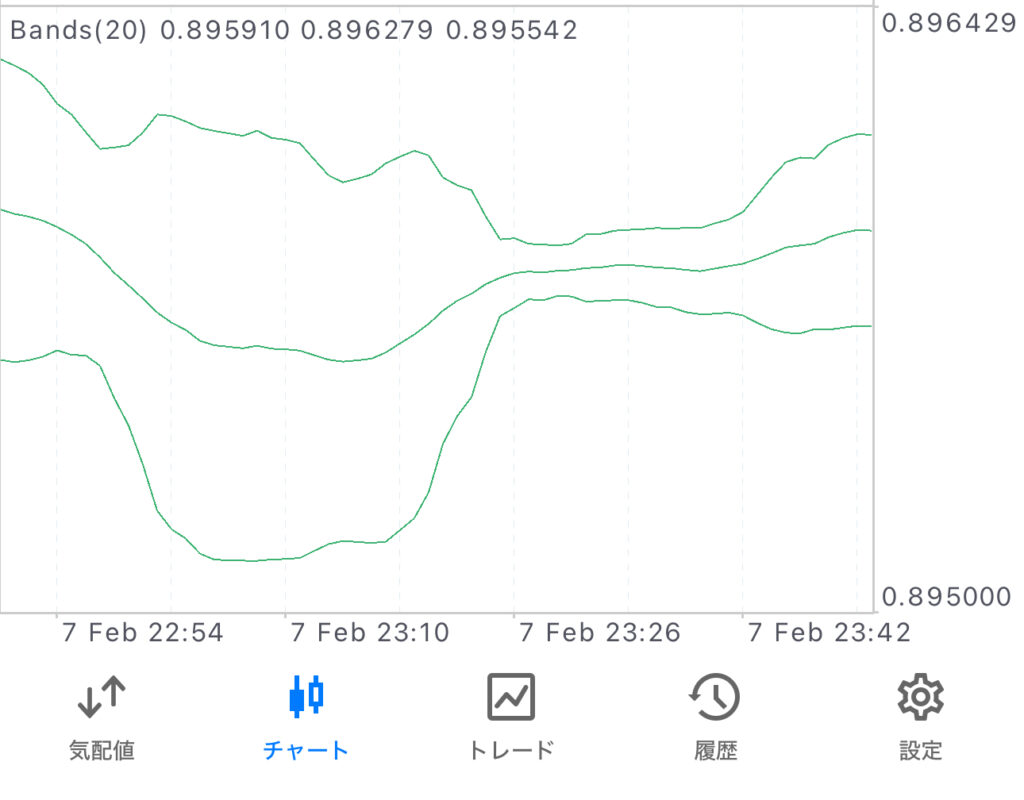Screen dimensions: 1024x800
Task: Switch to the トレード tab label
Action: point(511,750)
